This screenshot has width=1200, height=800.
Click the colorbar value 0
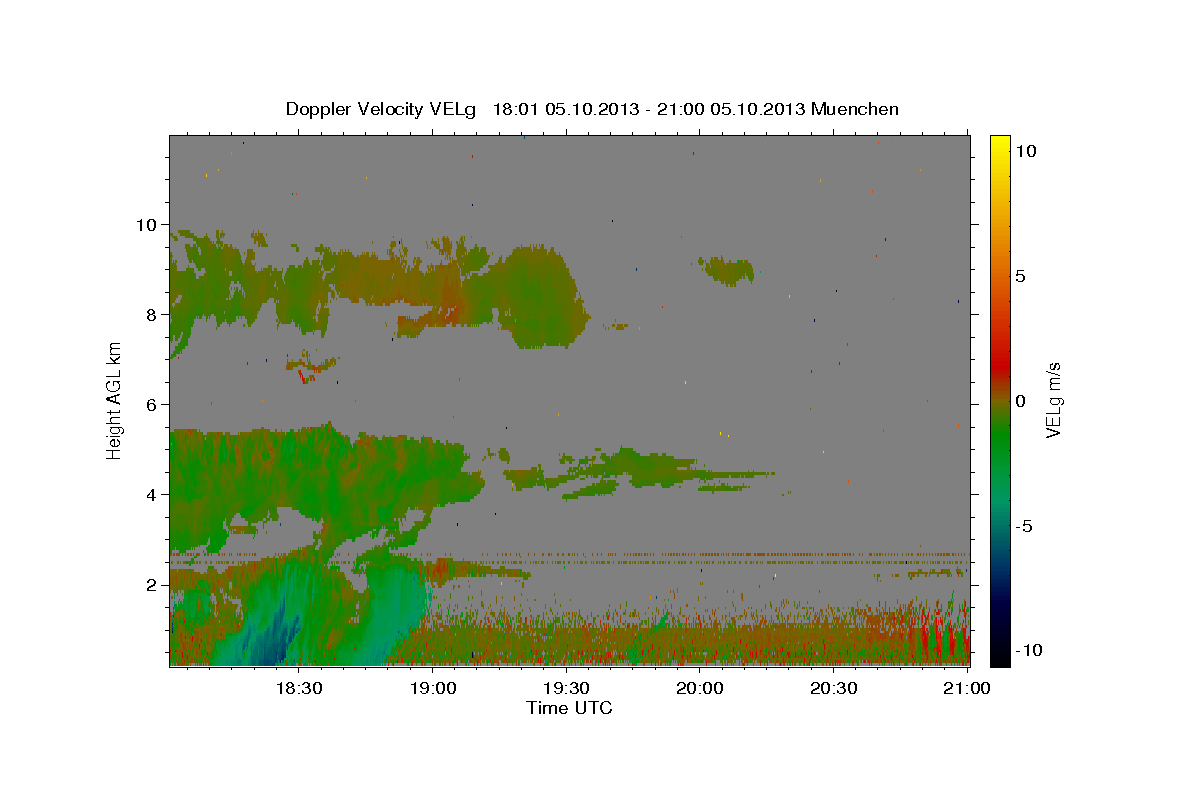(1021, 401)
